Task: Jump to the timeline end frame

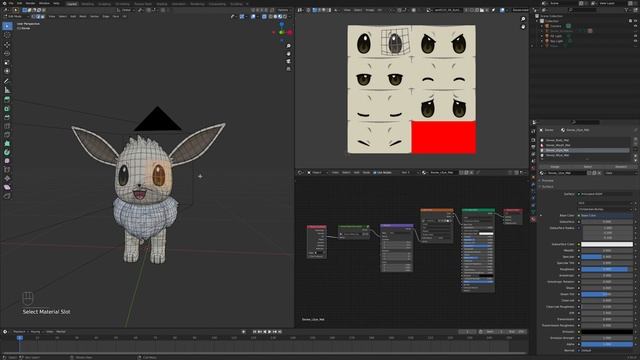Action: coord(280,332)
